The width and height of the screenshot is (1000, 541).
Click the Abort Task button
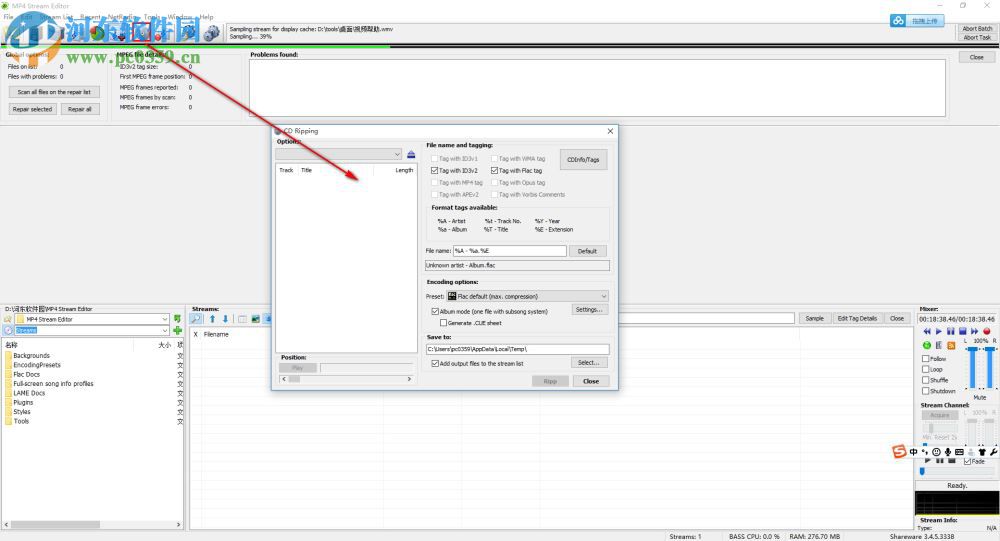[x=977, y=37]
